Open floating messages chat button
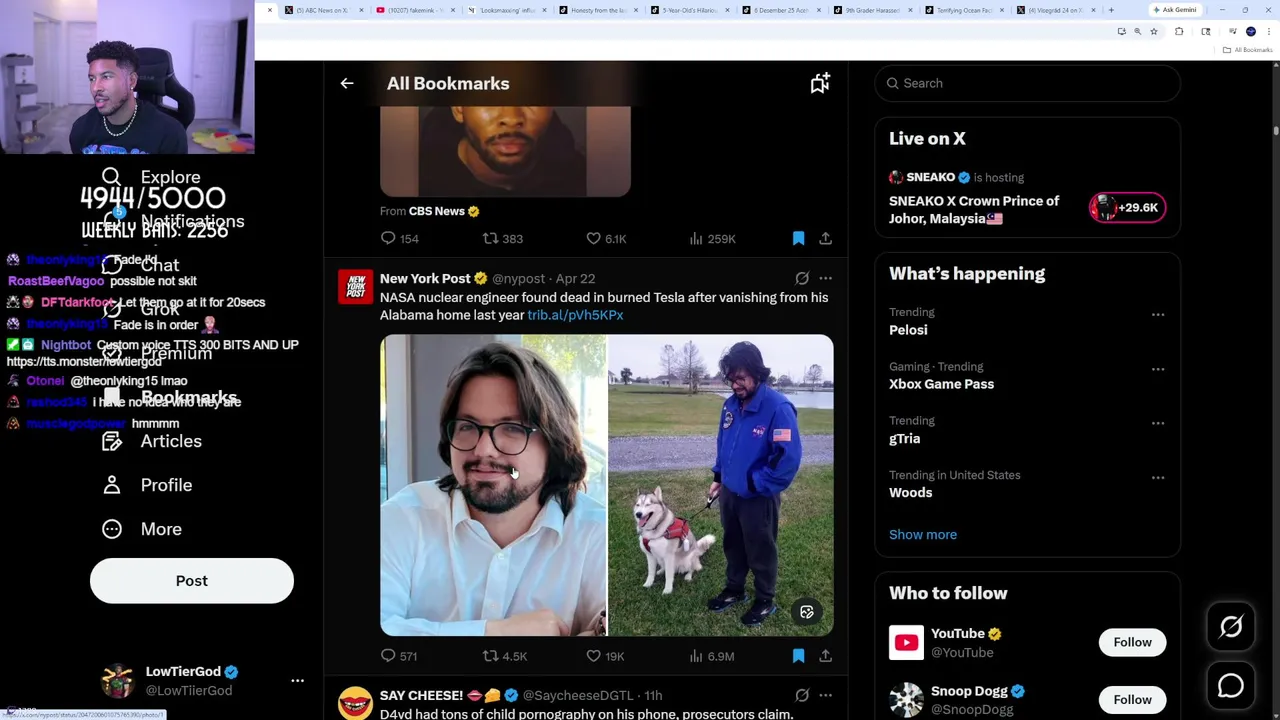 tap(1231, 686)
